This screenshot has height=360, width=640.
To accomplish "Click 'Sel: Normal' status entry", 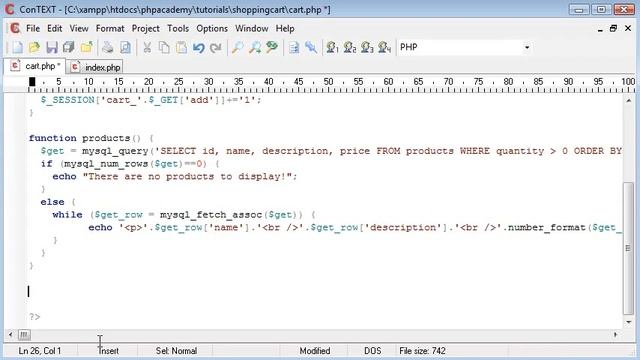I will tap(176, 351).
